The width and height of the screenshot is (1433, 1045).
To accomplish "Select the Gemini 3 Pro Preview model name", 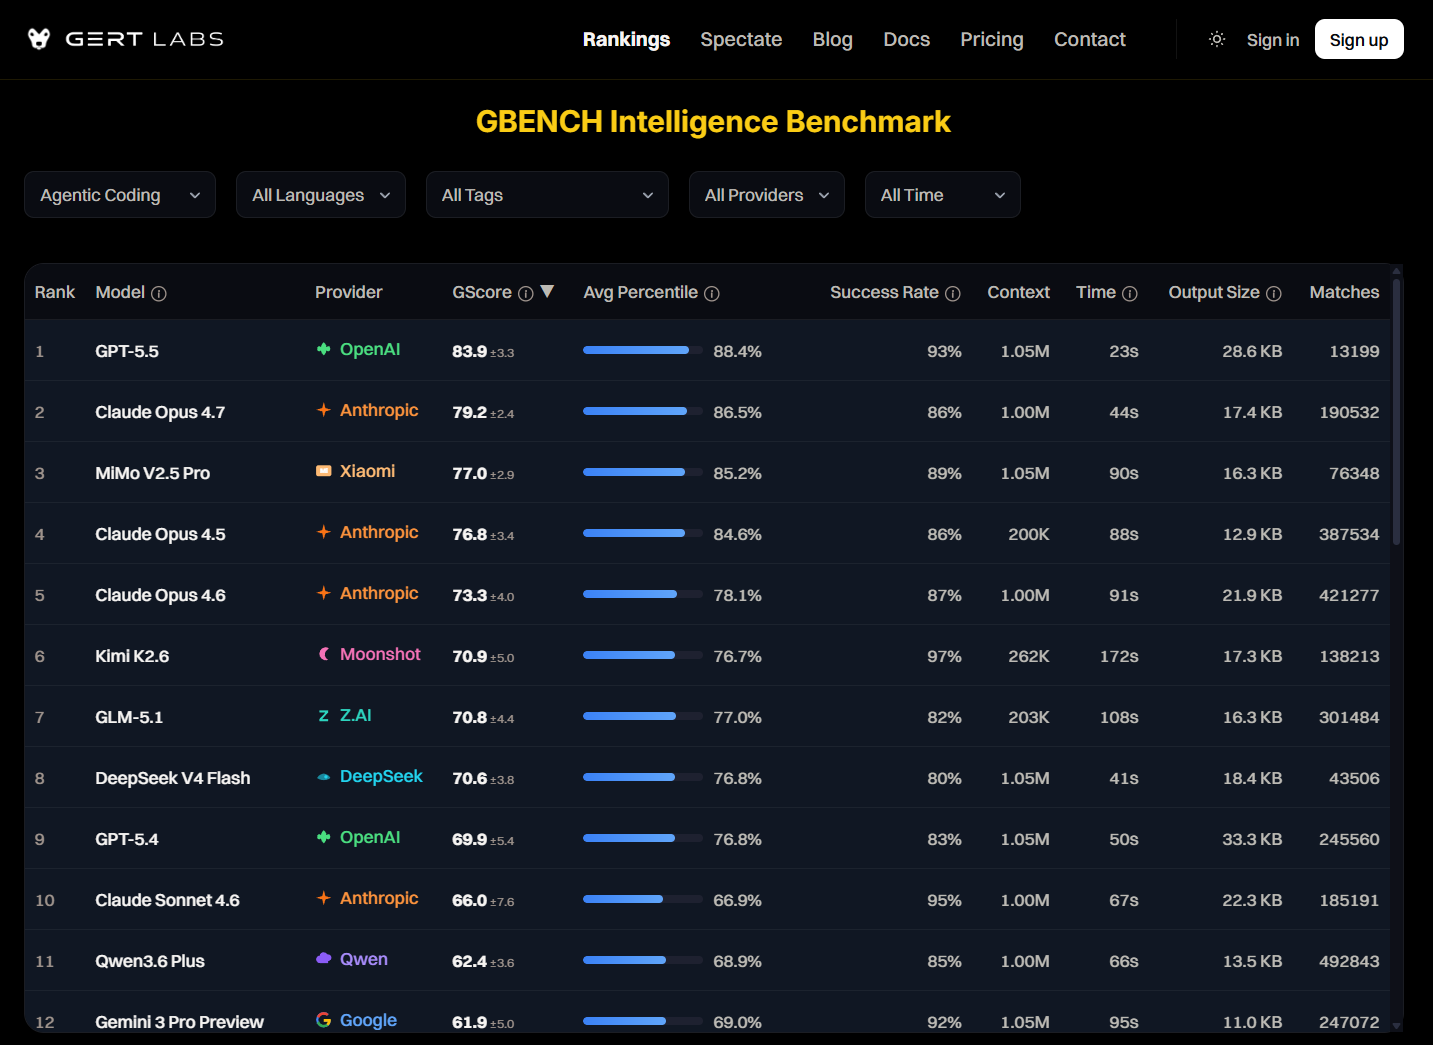I will coord(180,1022).
